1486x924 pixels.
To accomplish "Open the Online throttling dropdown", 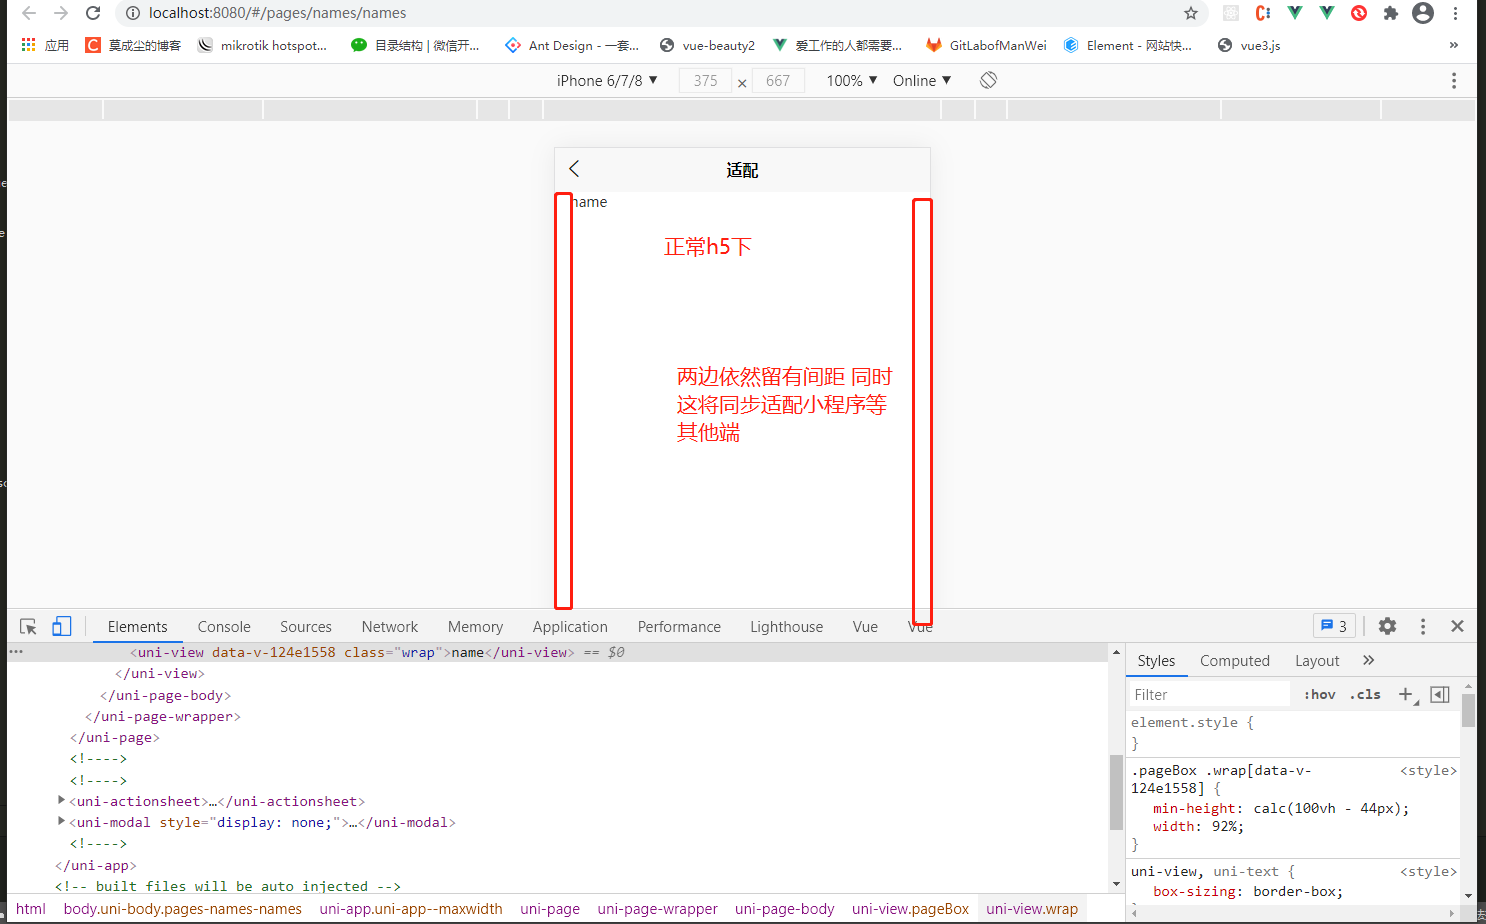I will (x=922, y=81).
